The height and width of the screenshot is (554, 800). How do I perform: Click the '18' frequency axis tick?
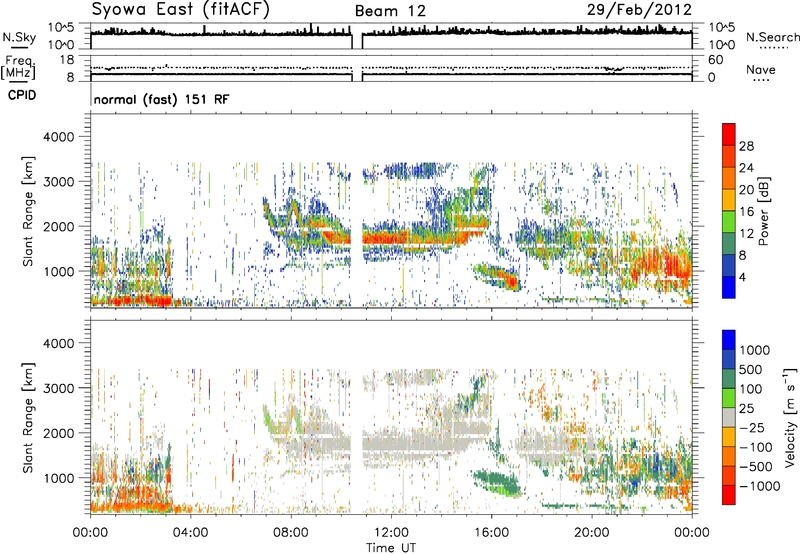[x=67, y=60]
